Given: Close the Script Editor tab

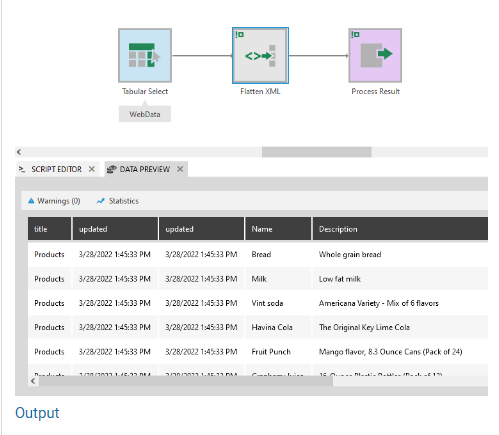Looking at the screenshot, I should (x=92, y=169).
